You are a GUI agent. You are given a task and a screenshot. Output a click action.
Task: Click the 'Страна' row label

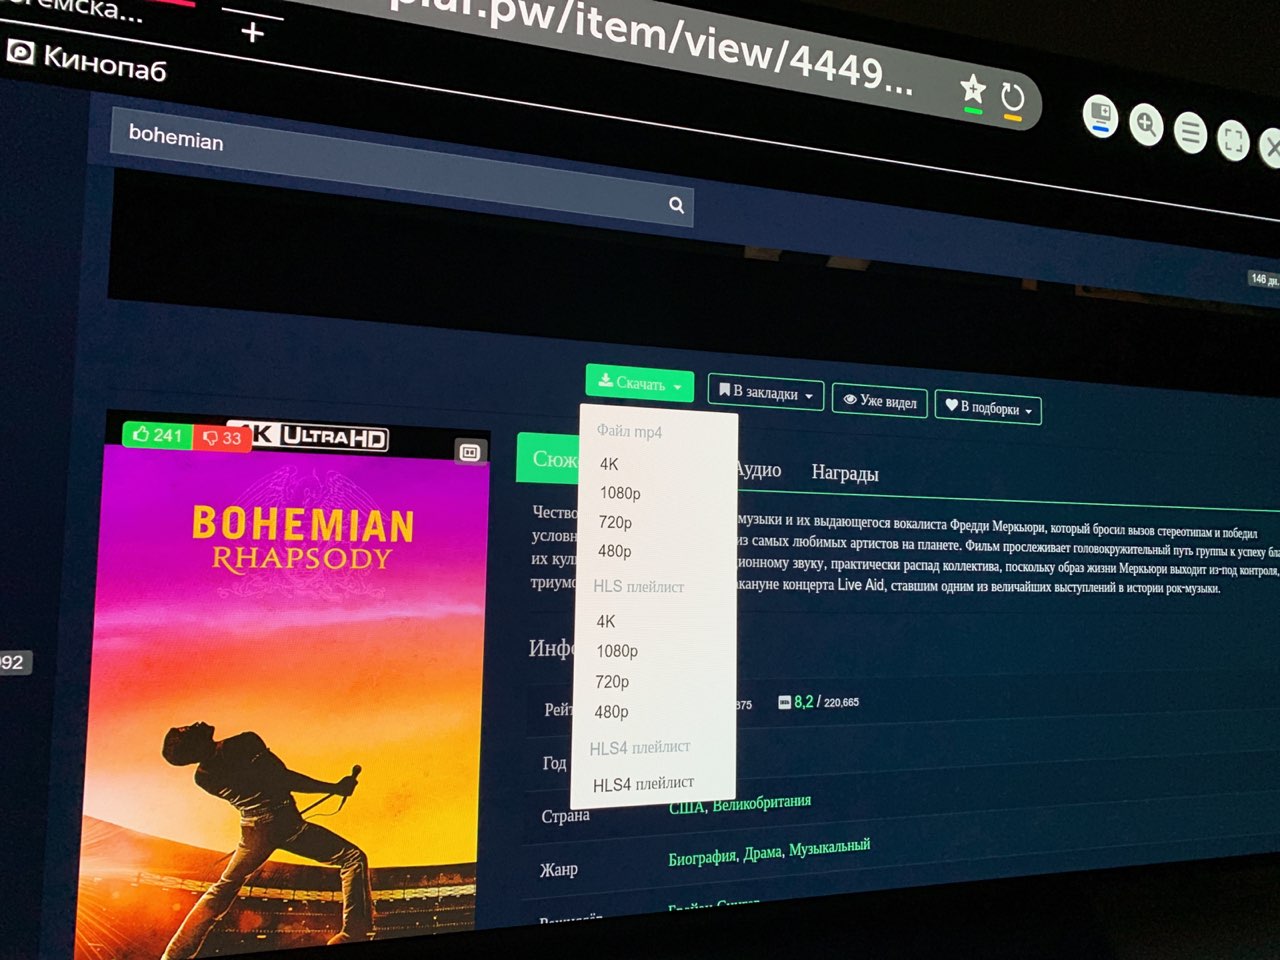click(565, 816)
